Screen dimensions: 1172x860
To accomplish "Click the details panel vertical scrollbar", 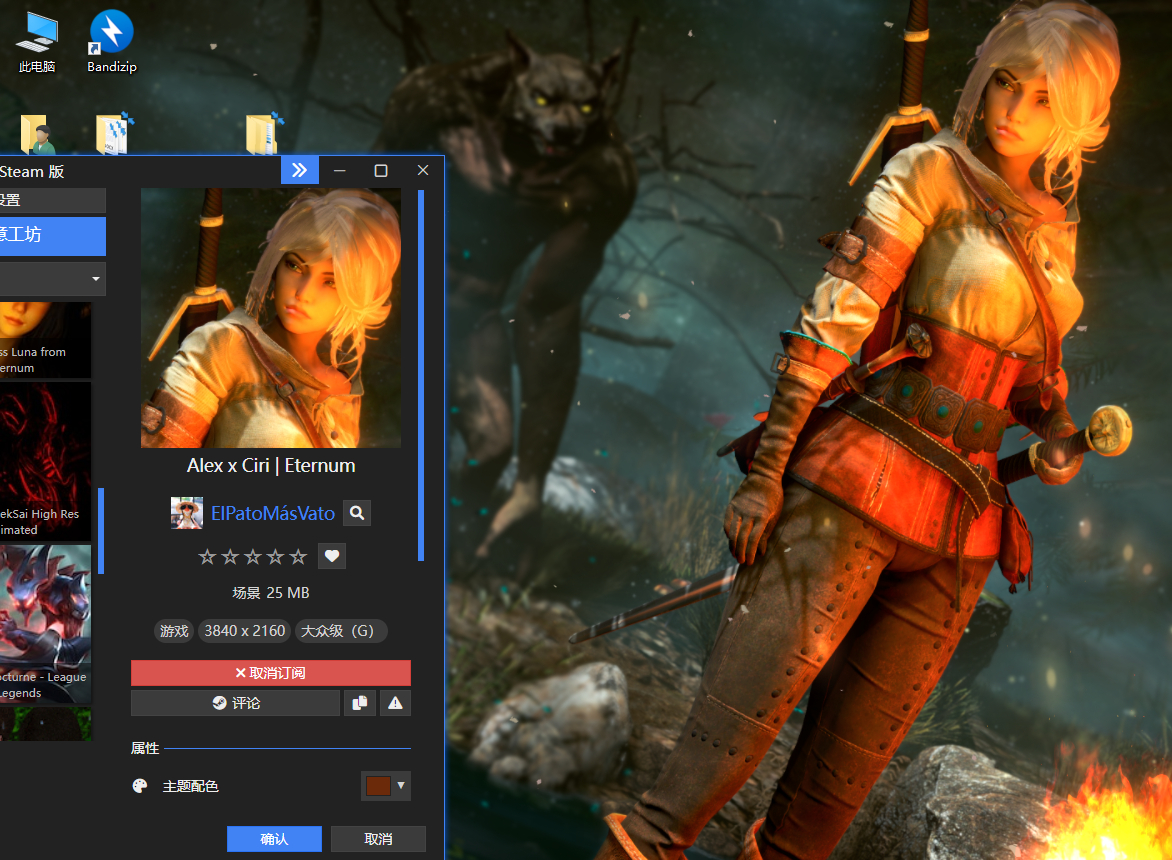I will tap(421, 375).
